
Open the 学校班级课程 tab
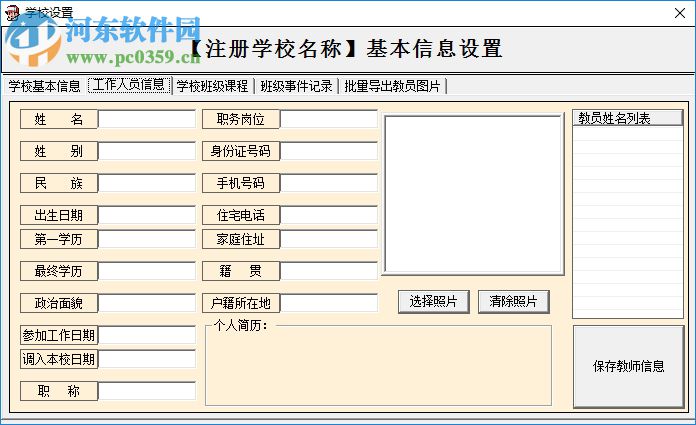[212, 86]
